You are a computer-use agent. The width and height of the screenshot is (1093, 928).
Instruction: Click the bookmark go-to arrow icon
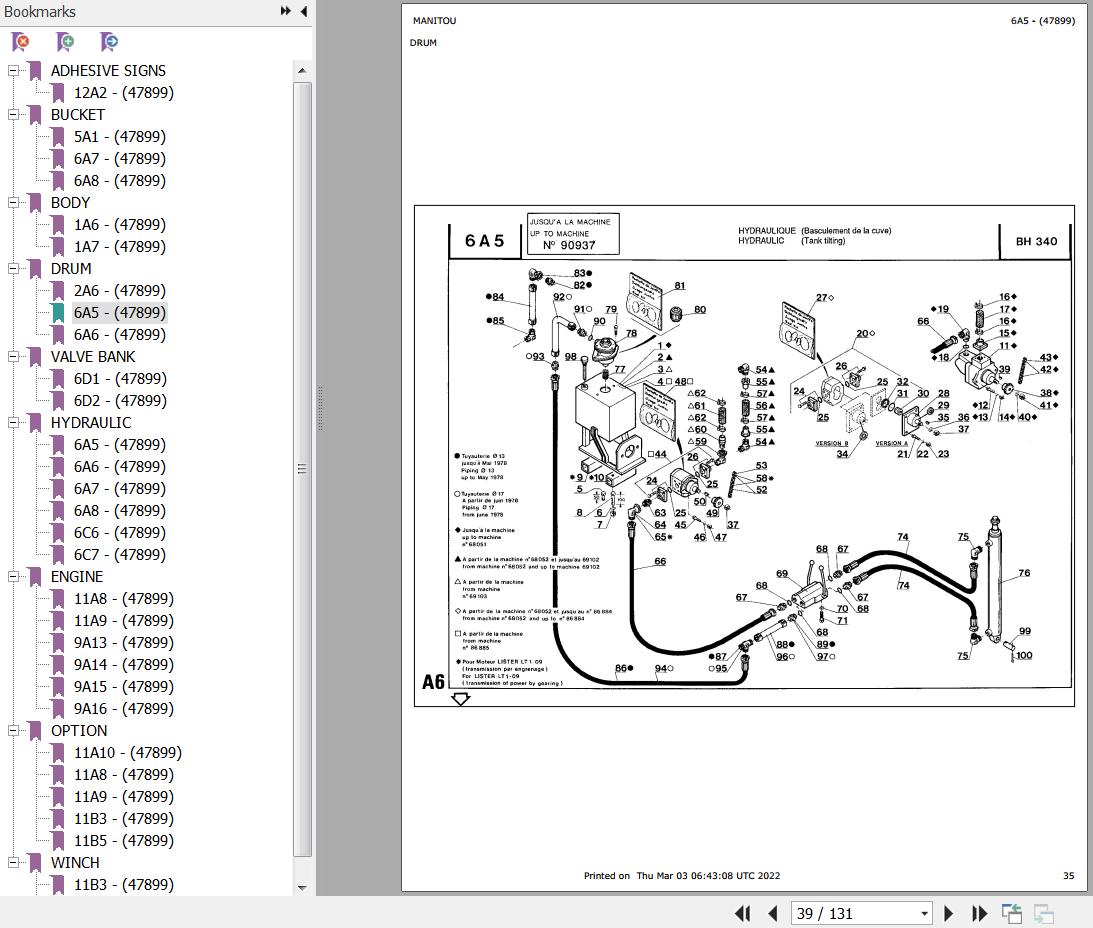pos(109,42)
